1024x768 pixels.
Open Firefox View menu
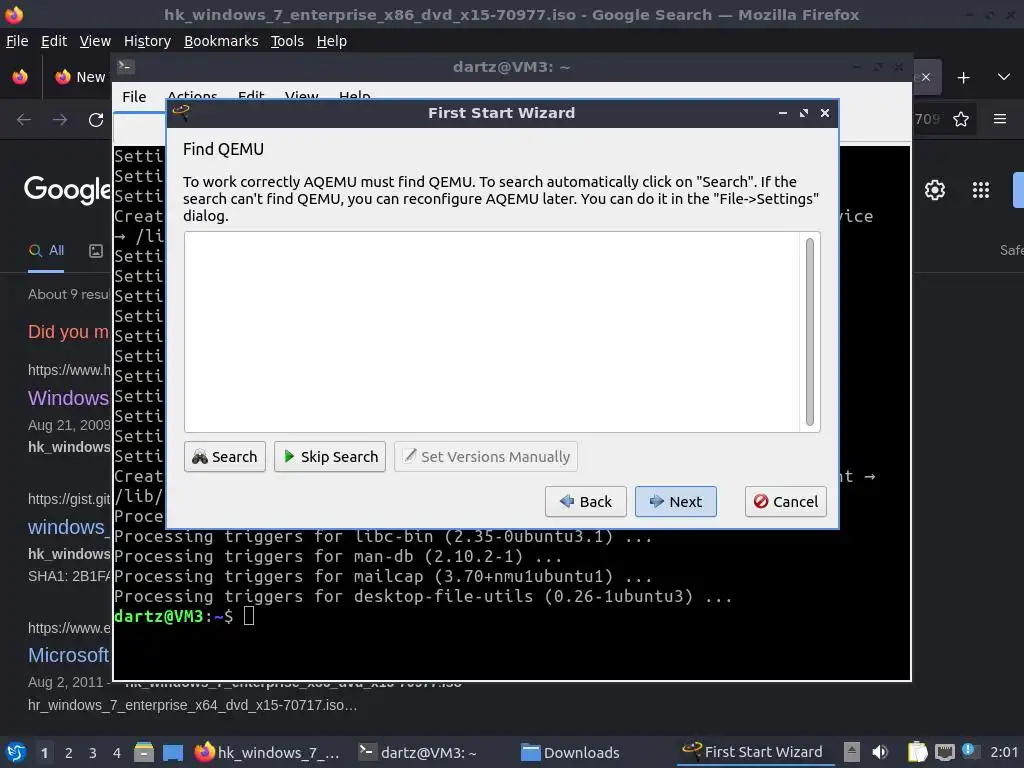click(95, 41)
